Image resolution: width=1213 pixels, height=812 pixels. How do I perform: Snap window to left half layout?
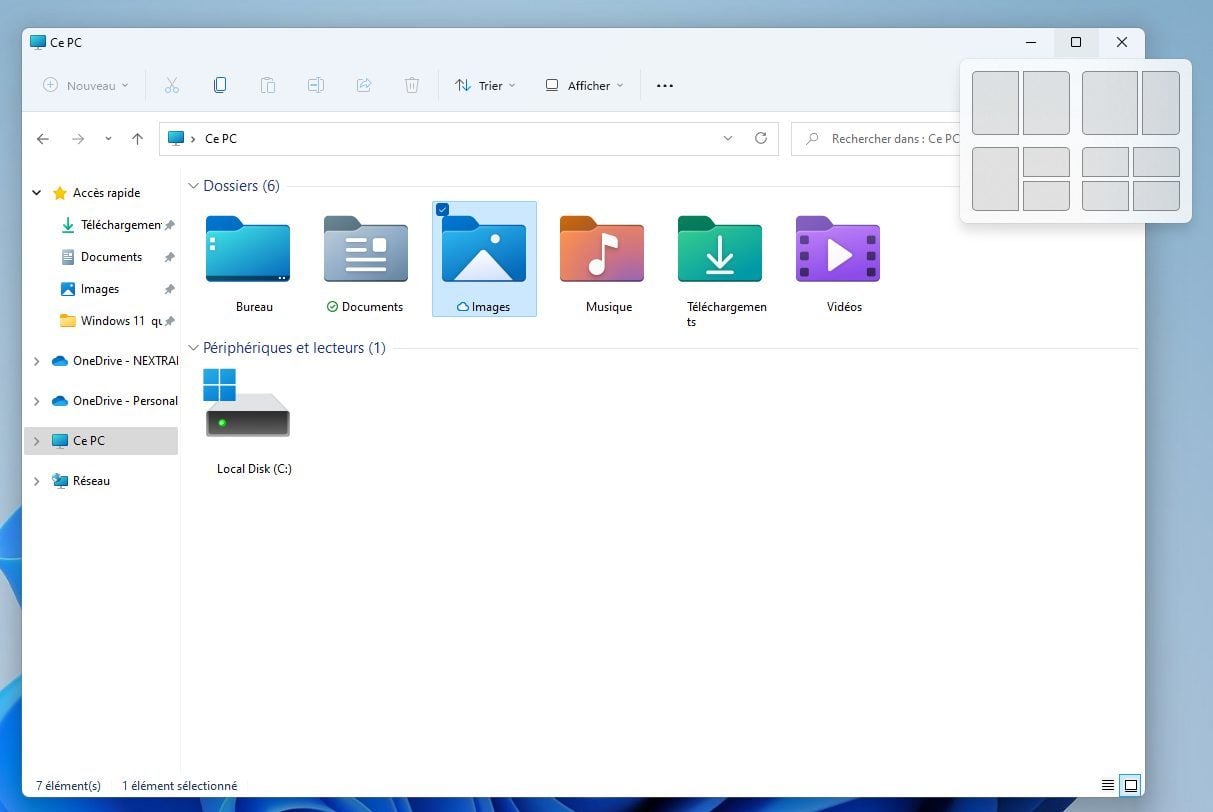[995, 102]
